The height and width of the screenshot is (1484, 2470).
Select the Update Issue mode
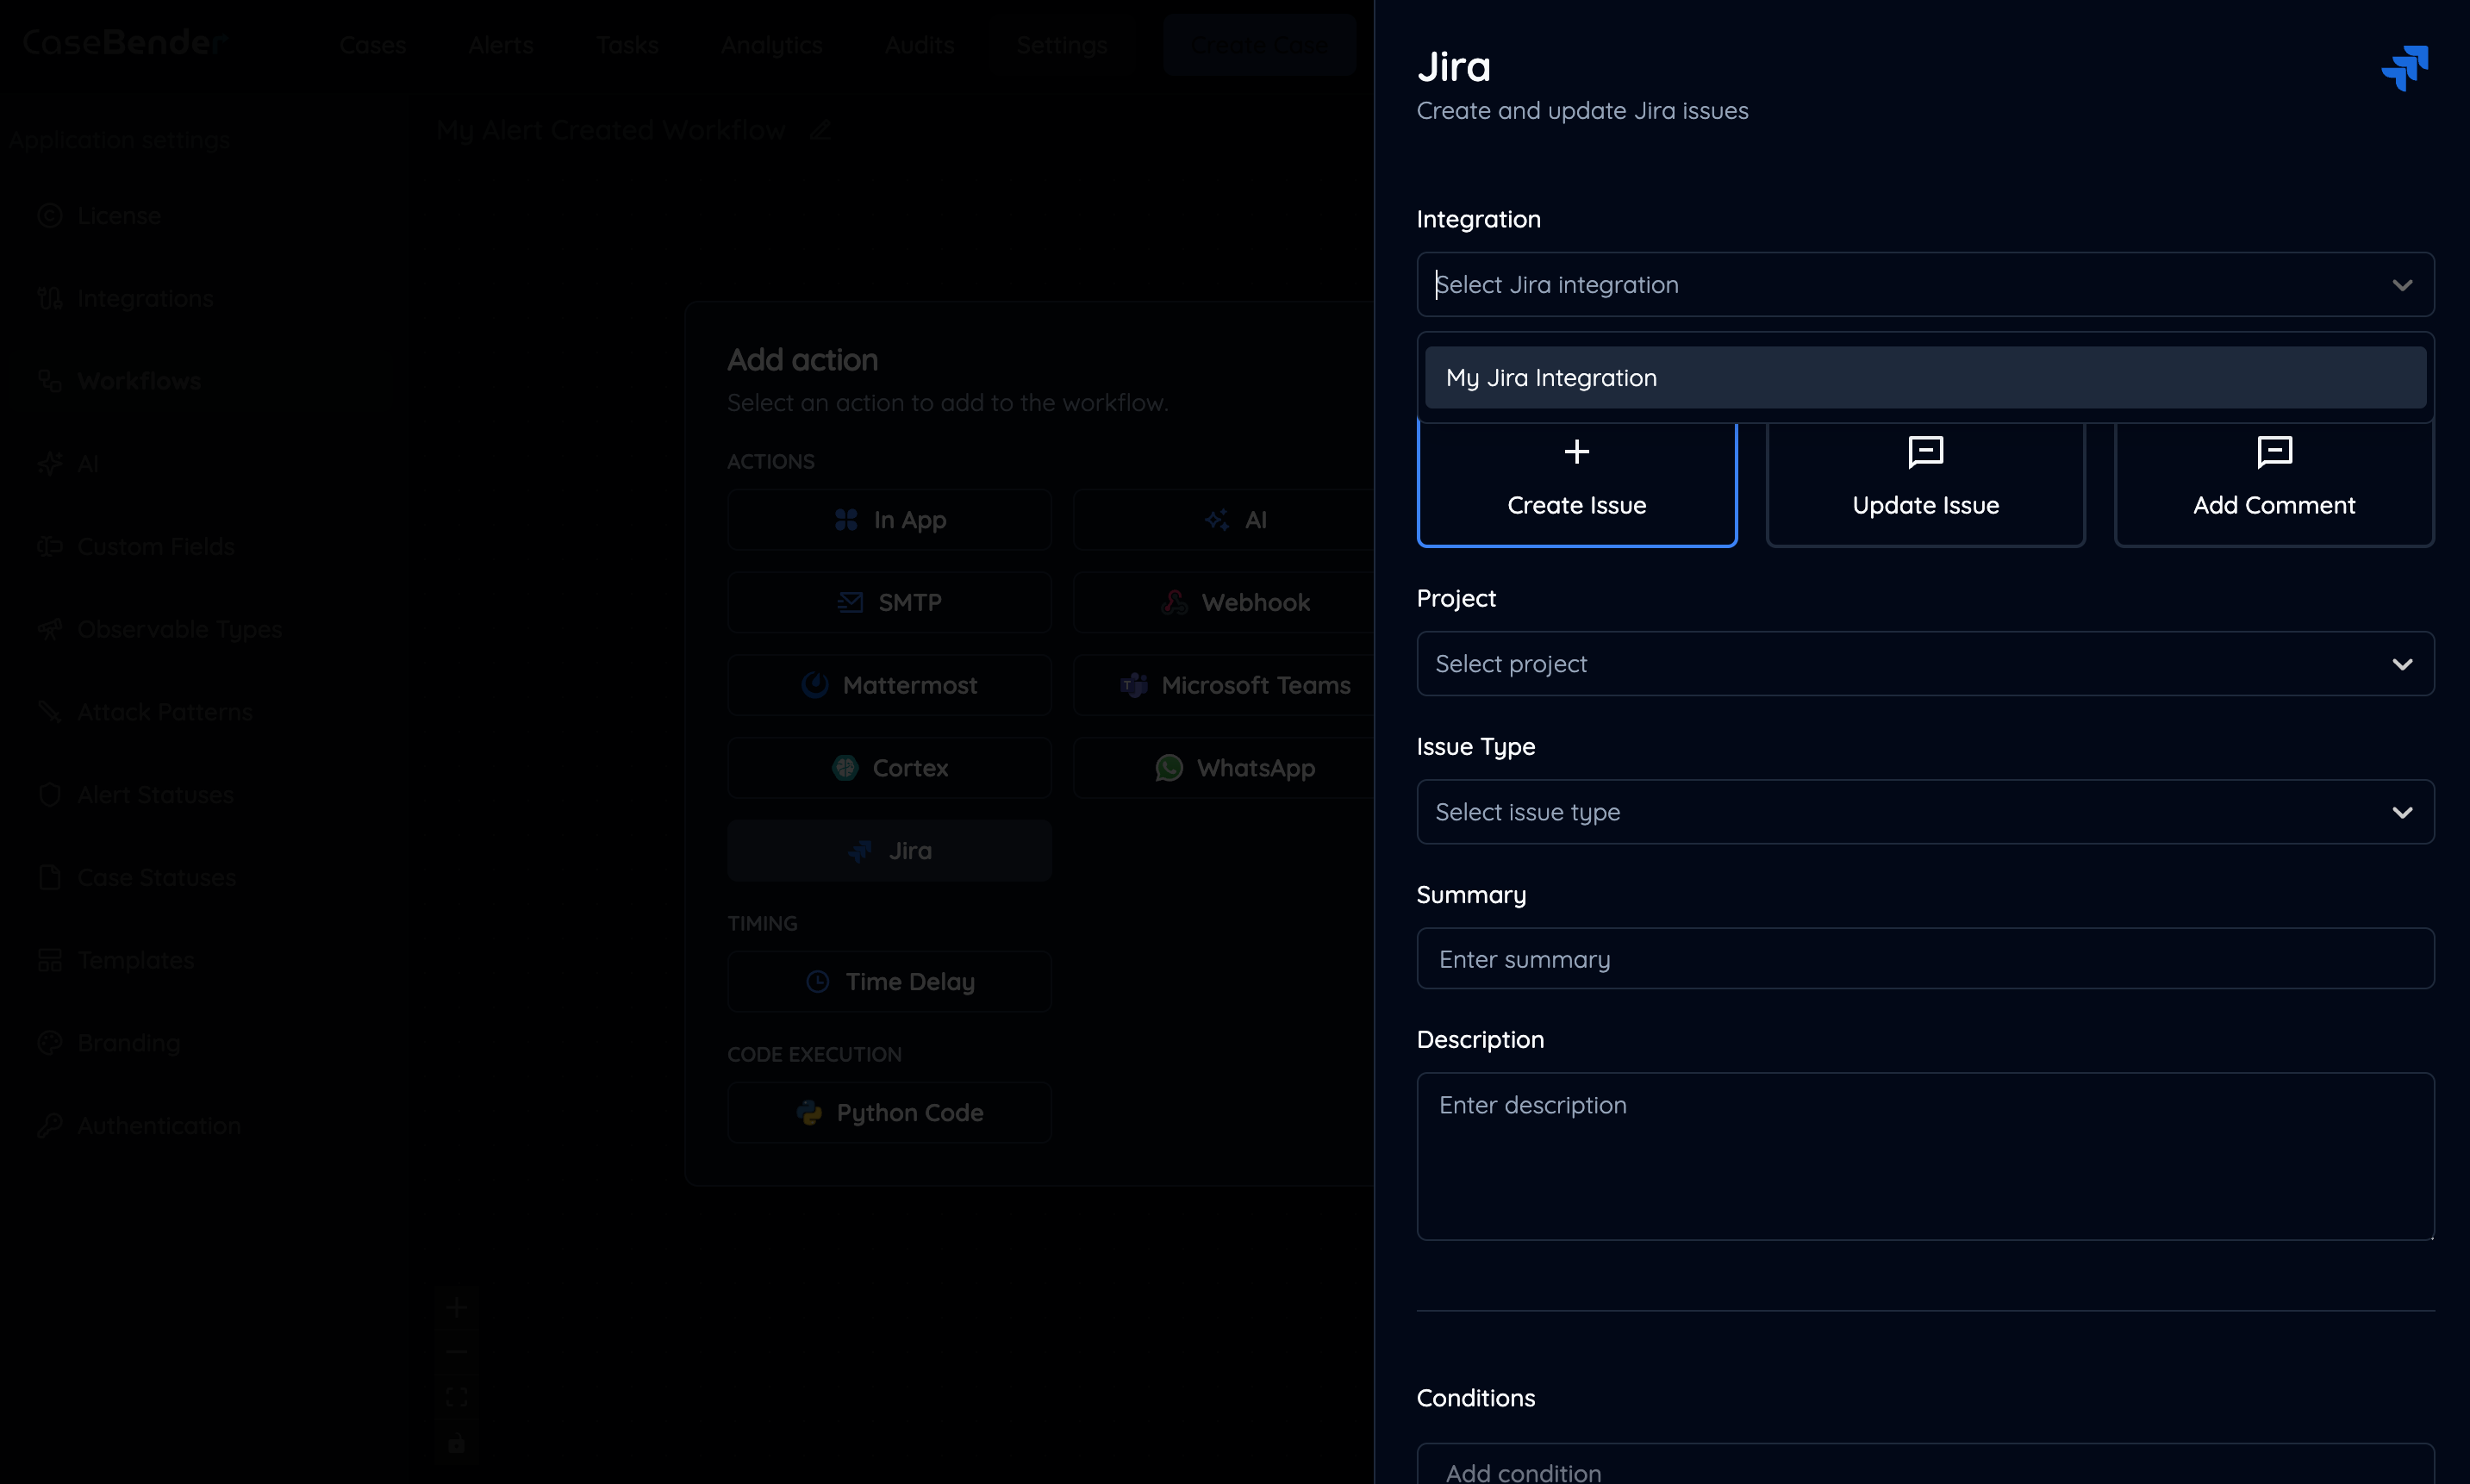click(x=1924, y=483)
